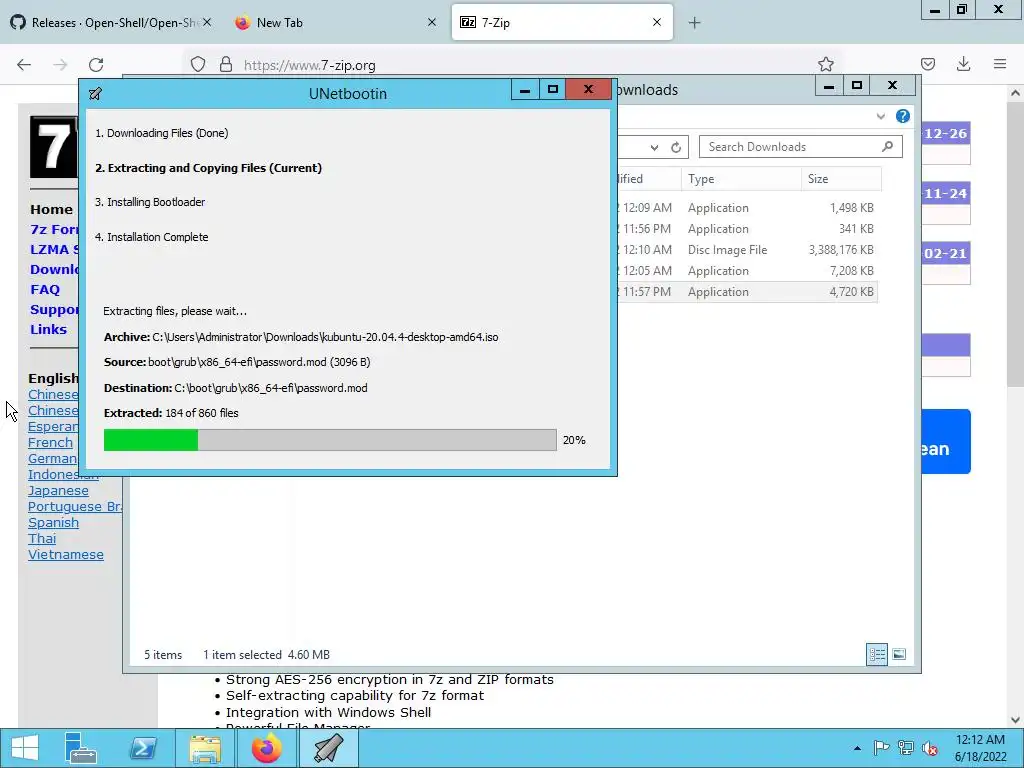
Task: Open the Save to Pocket icon
Action: coord(928,64)
